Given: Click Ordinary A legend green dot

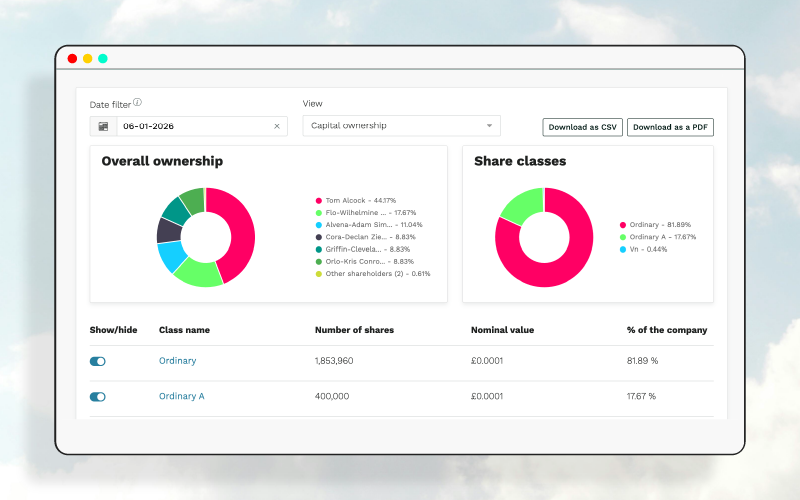Looking at the screenshot, I should pyautogui.click(x=623, y=237).
